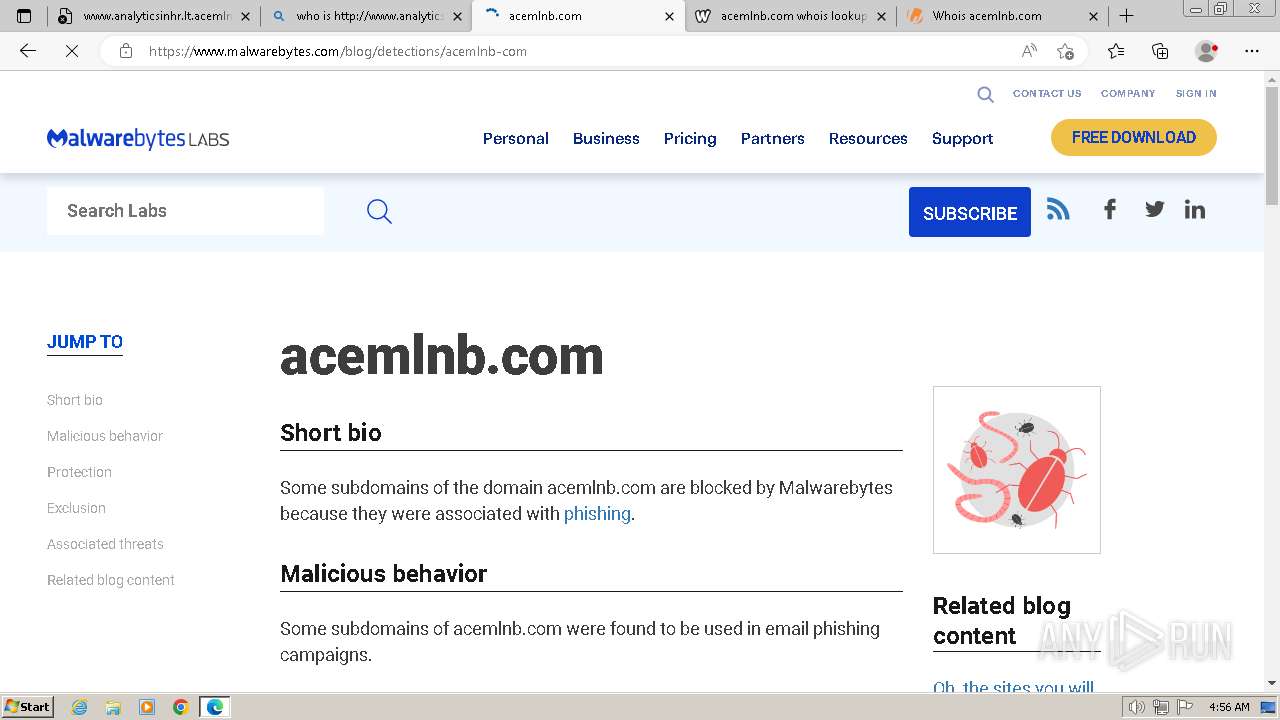The image size is (1280, 720).
Task: Click the SUBSCRIBE button
Action: [x=970, y=212]
